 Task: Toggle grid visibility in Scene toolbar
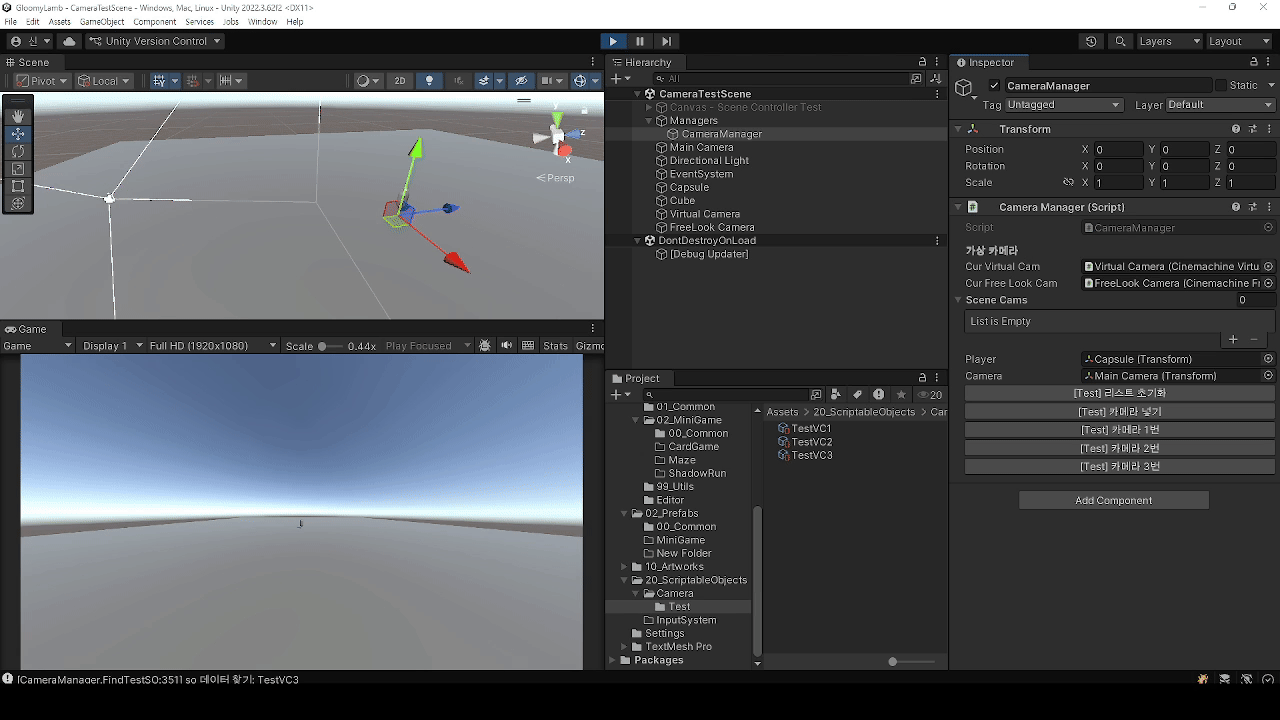coord(159,81)
